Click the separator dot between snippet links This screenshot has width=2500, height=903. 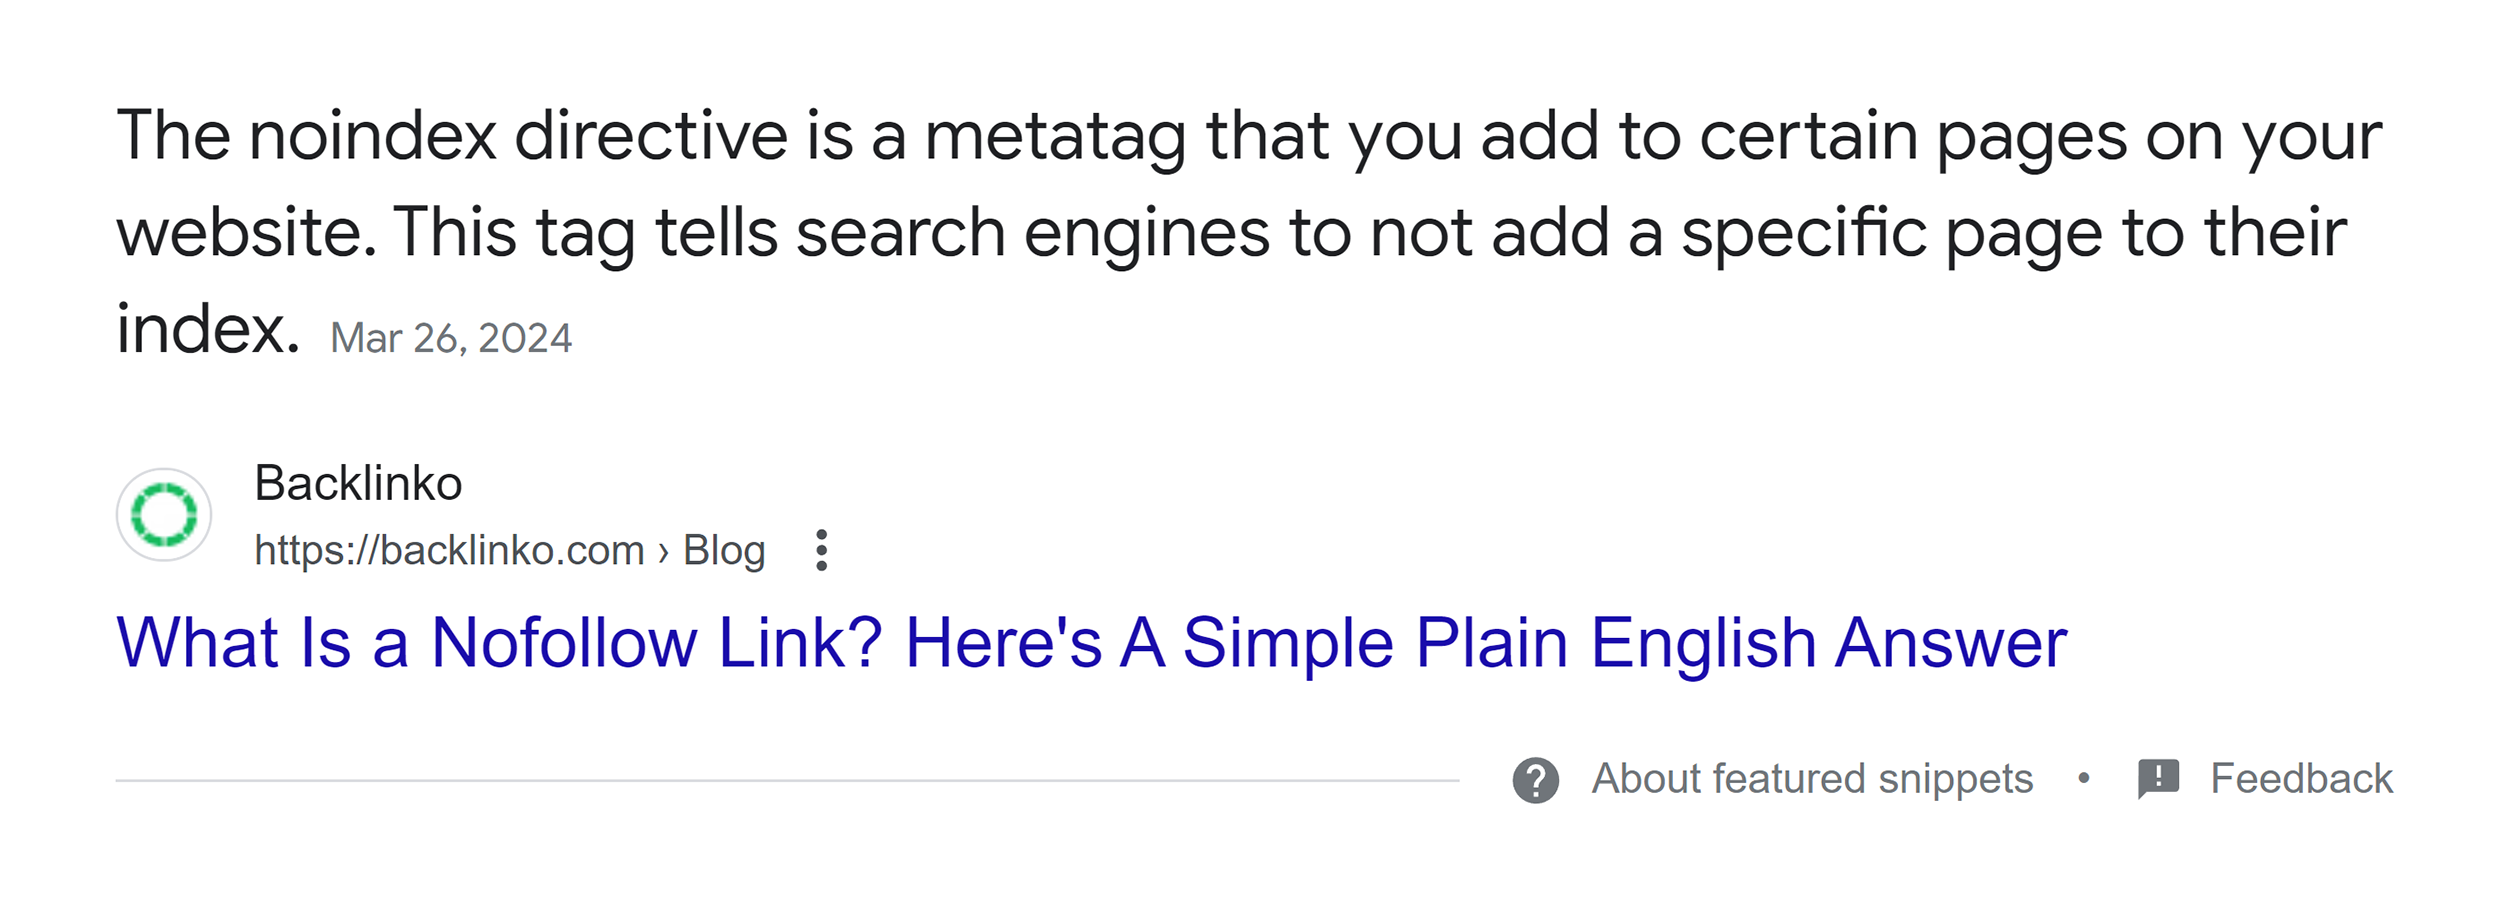(2084, 778)
